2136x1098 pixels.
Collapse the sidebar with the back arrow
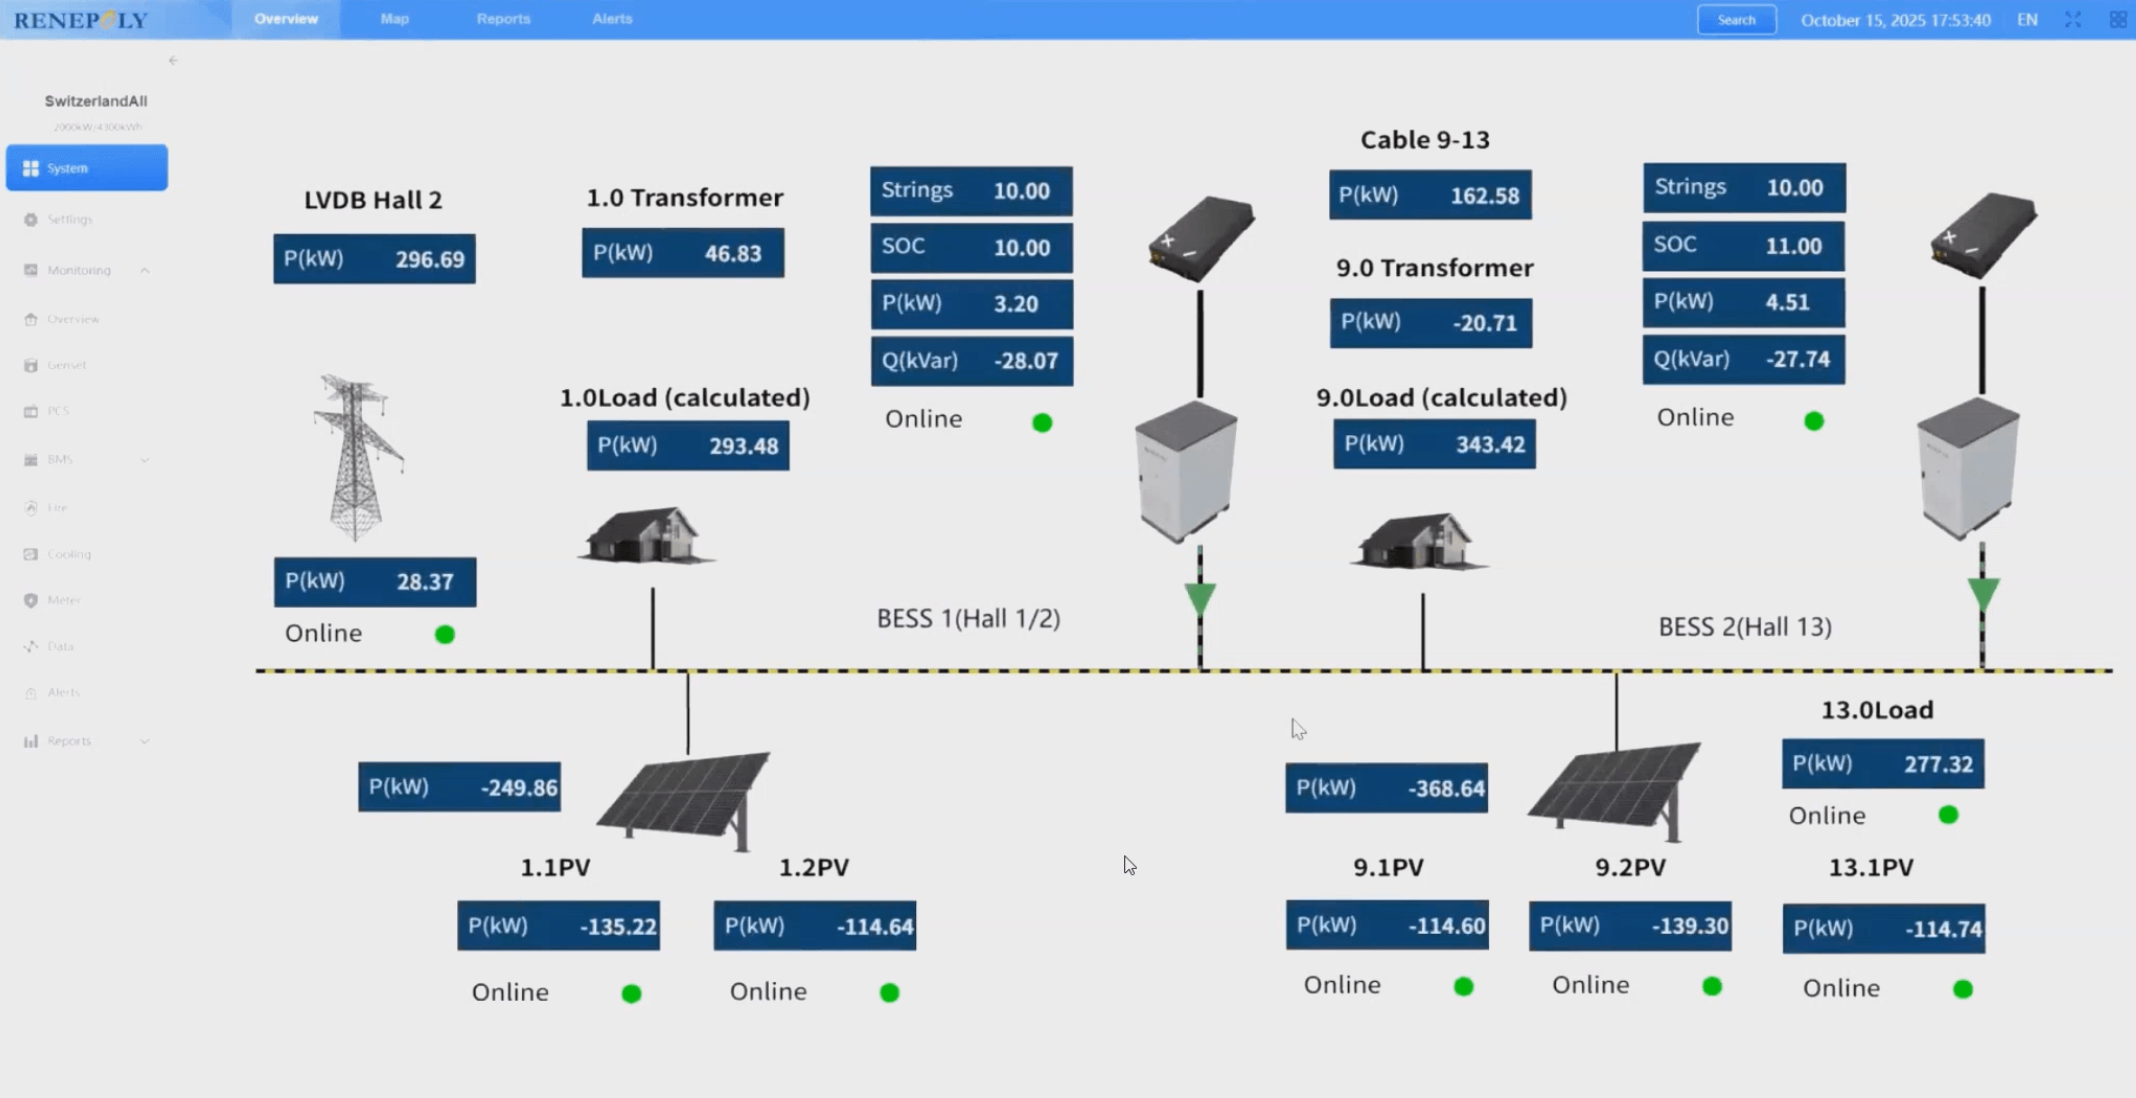tap(173, 61)
